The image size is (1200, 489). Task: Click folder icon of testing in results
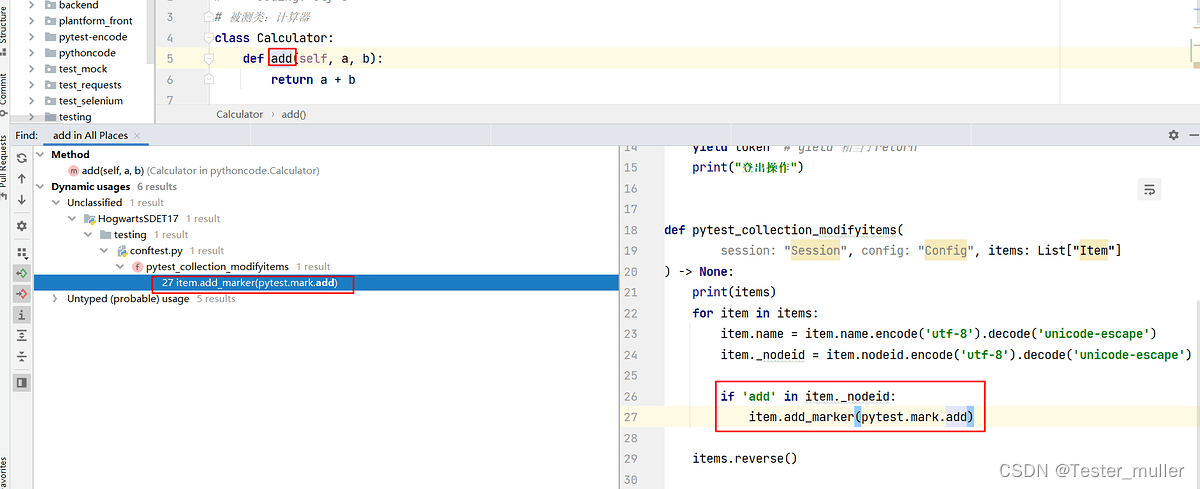click(x=106, y=234)
